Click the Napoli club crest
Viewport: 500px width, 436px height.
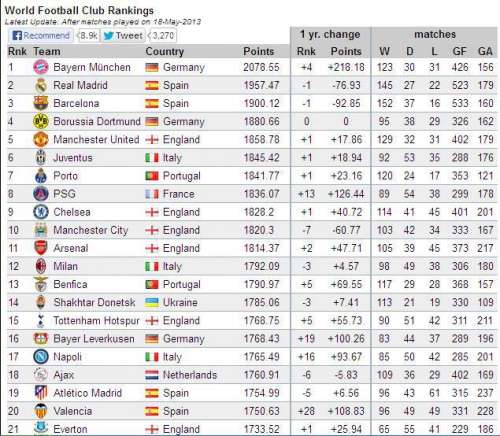coord(41,357)
